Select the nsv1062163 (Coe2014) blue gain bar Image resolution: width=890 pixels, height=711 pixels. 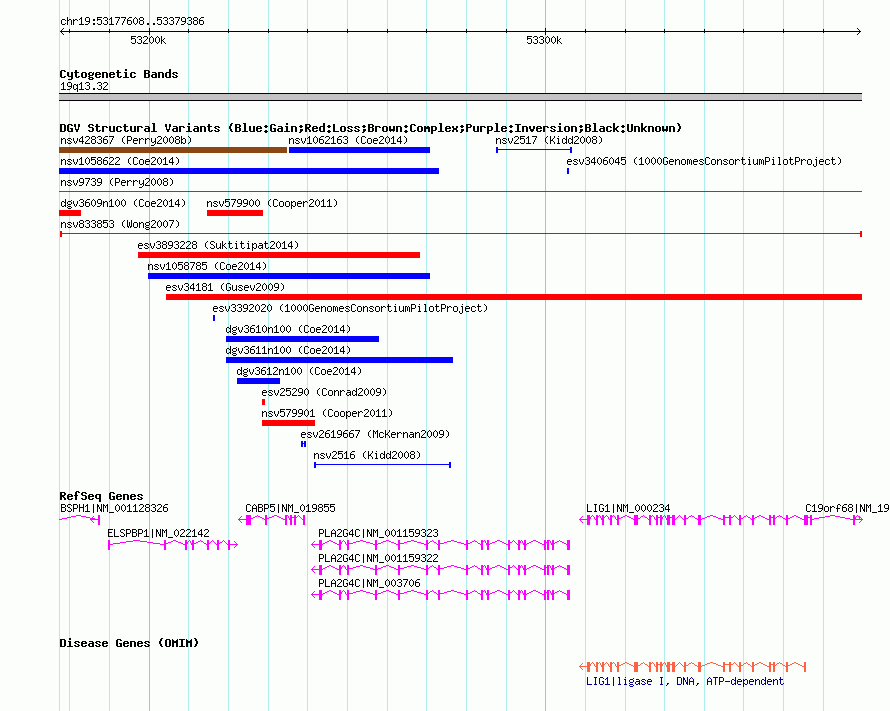pyautogui.click(x=359, y=150)
